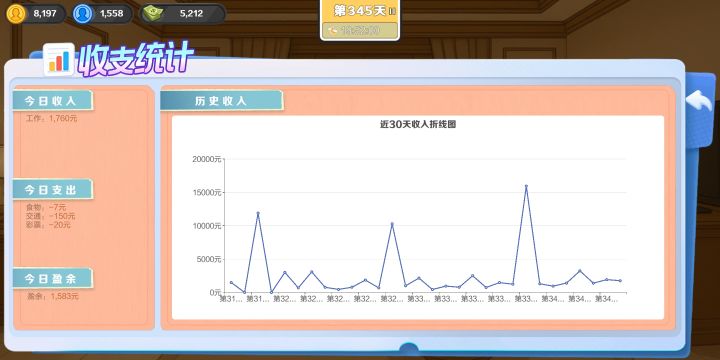Click the white back arrow

[699, 100]
